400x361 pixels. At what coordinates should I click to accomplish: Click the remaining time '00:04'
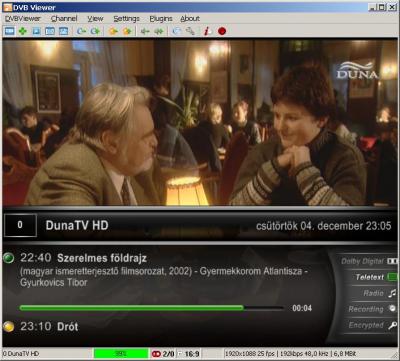click(x=302, y=308)
